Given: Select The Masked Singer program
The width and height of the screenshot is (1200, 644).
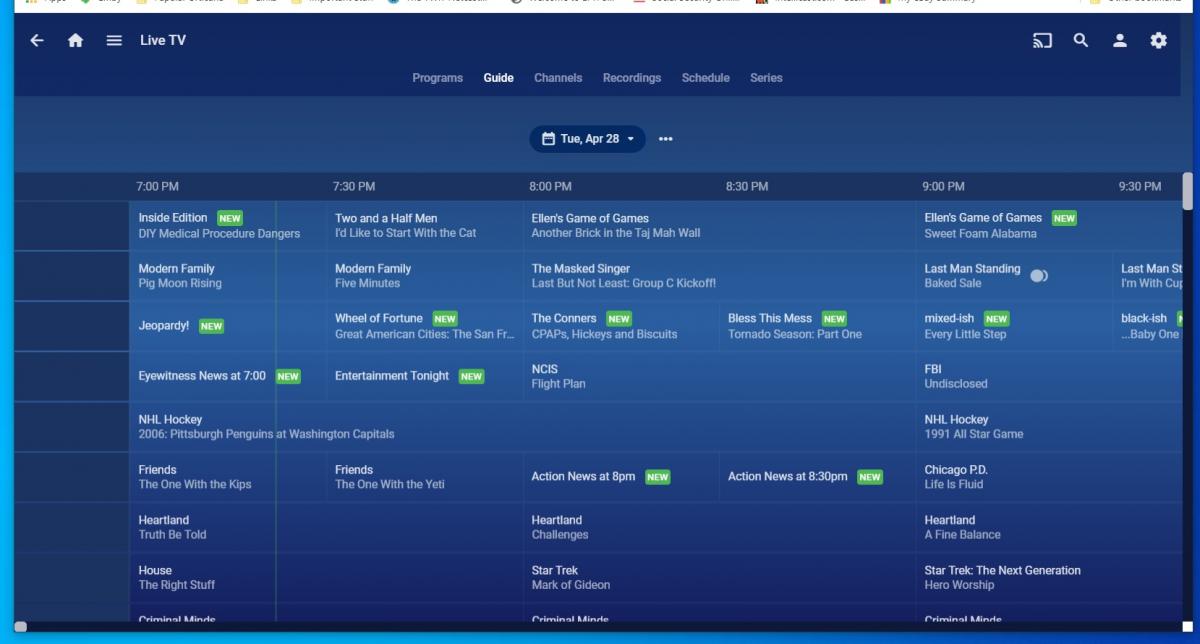Looking at the screenshot, I should pos(719,276).
